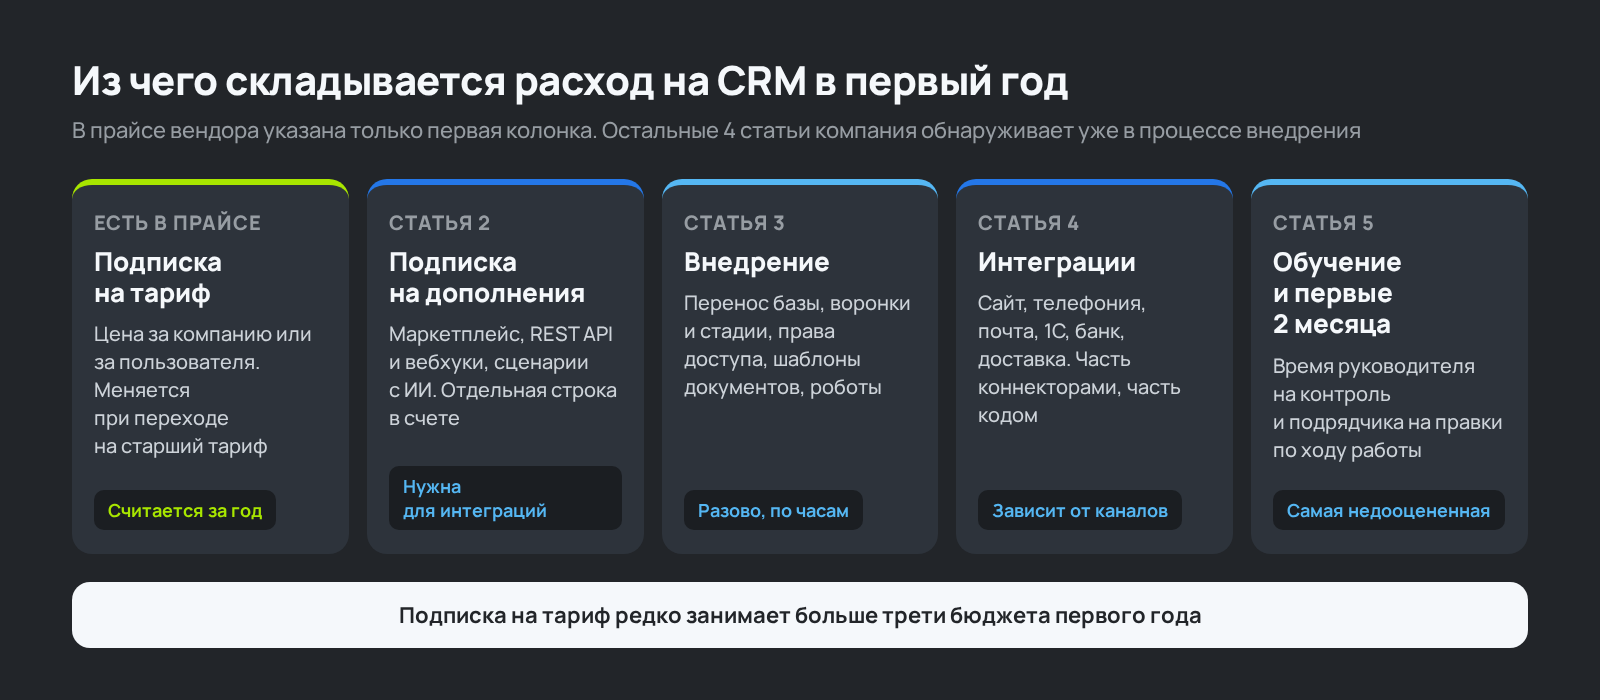The image size is (1600, 700).
Task: Click the 'Нужна для интеграций' tag
Action: (x=505, y=498)
